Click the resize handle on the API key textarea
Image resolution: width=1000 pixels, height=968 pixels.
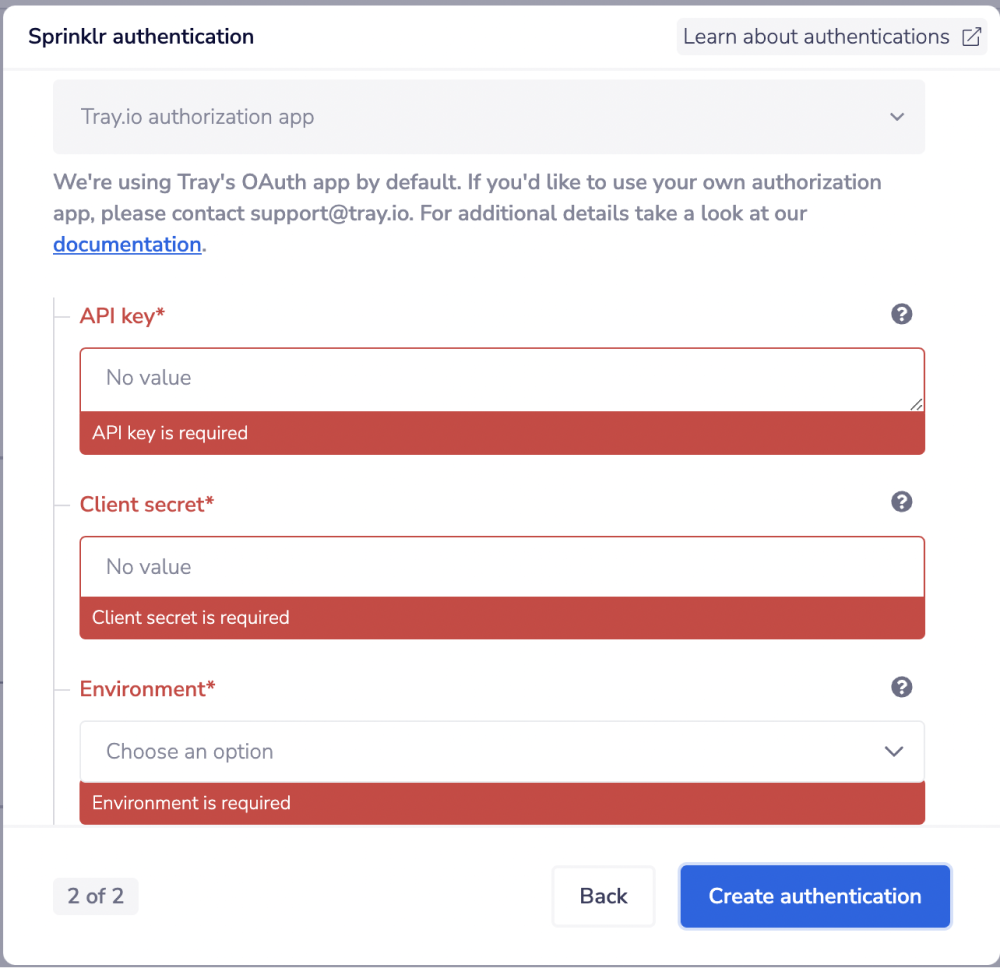pos(916,404)
